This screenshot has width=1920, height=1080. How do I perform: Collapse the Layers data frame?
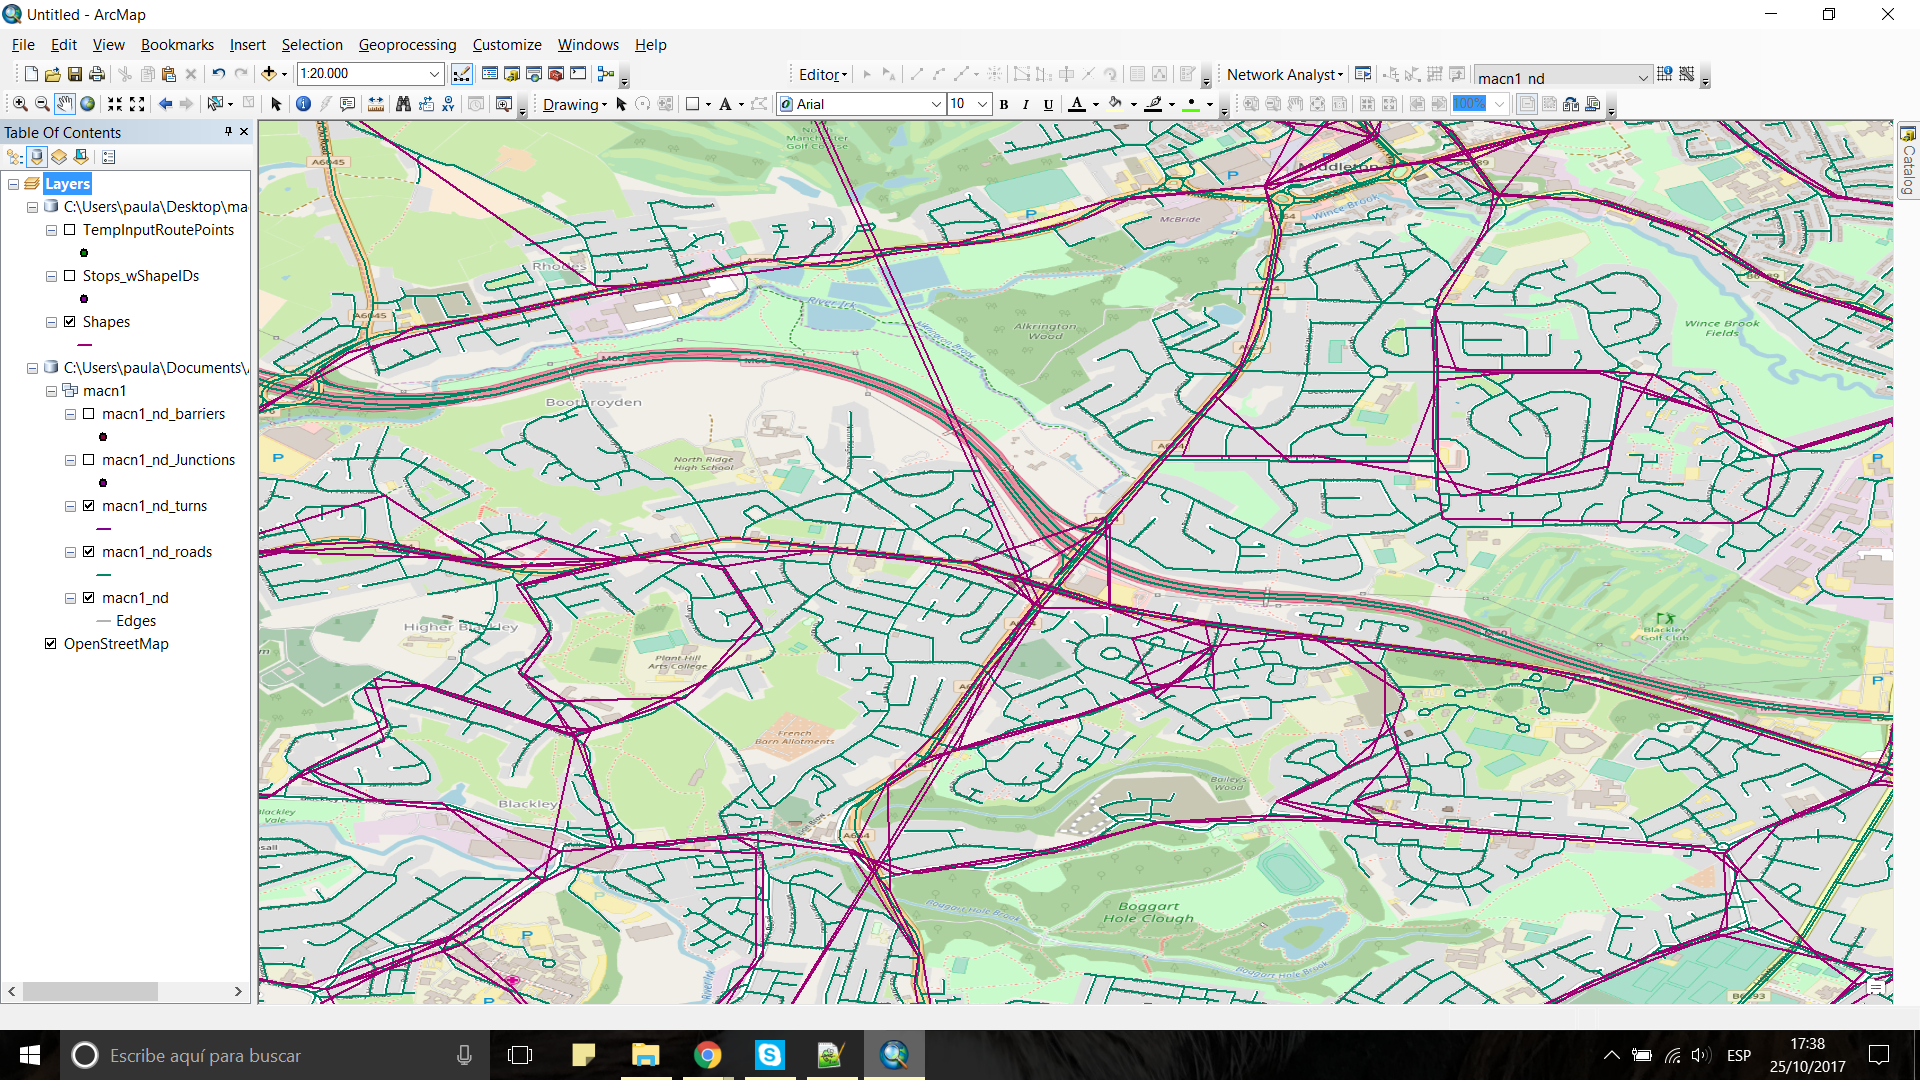(x=14, y=184)
